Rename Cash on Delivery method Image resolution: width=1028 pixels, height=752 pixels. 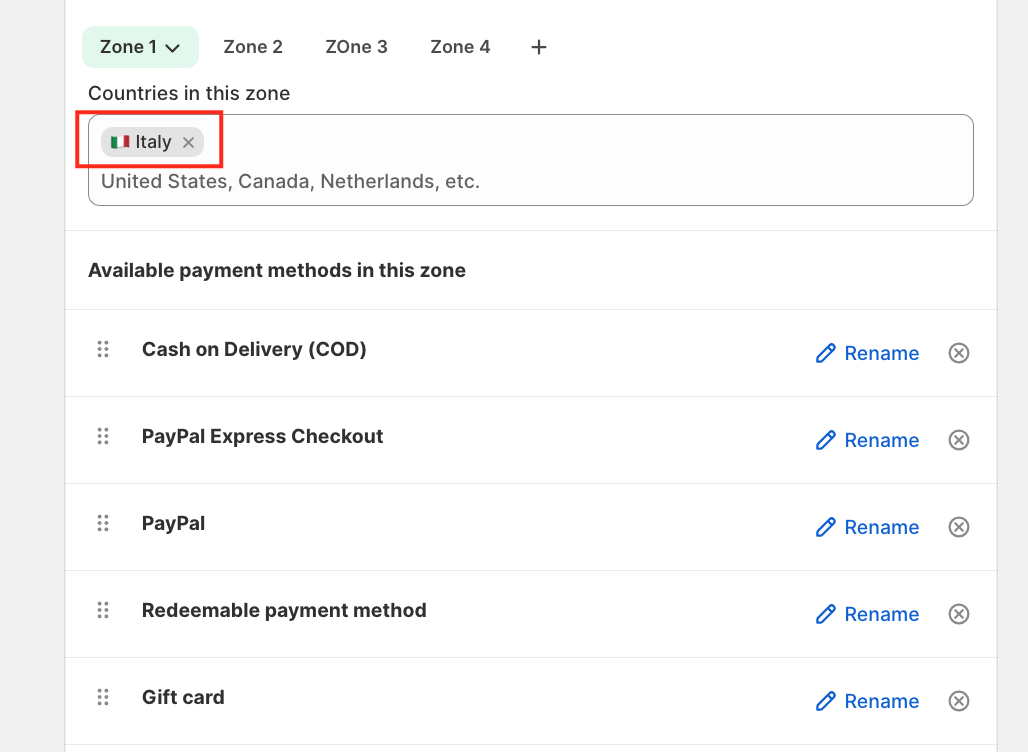[867, 353]
